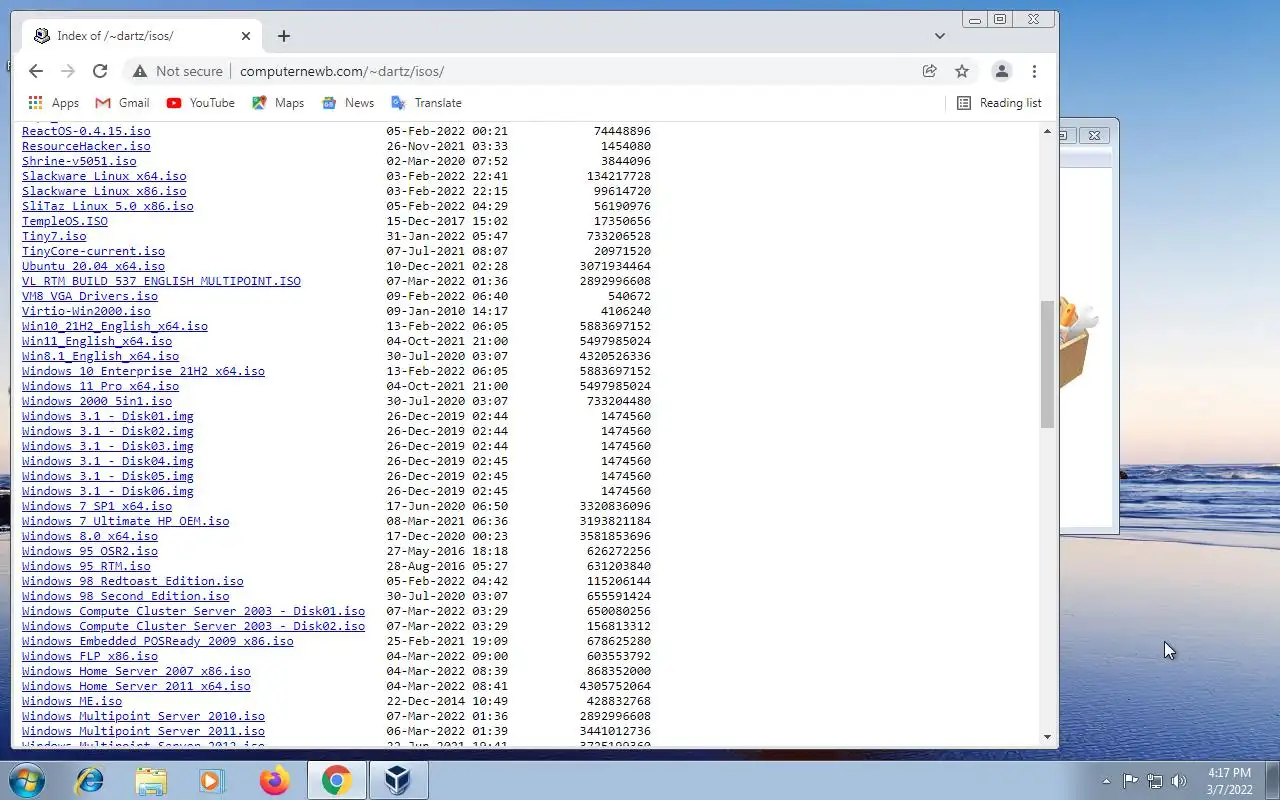Screen dimensions: 1280x800
Task: Open the Apps bookmark shortcut
Action: (x=54, y=103)
